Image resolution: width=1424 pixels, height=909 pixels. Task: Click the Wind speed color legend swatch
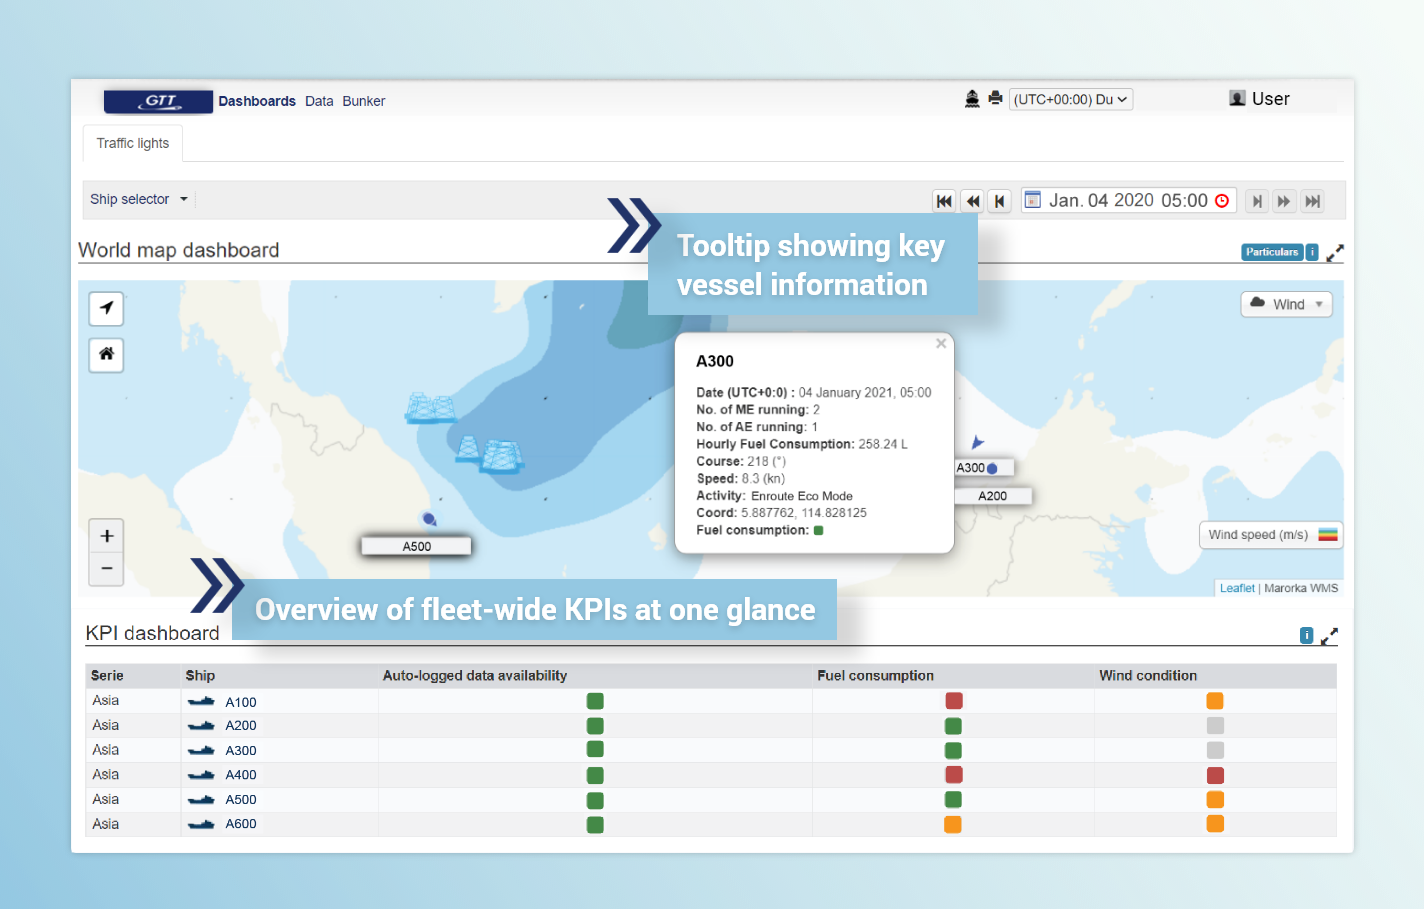click(x=1327, y=535)
